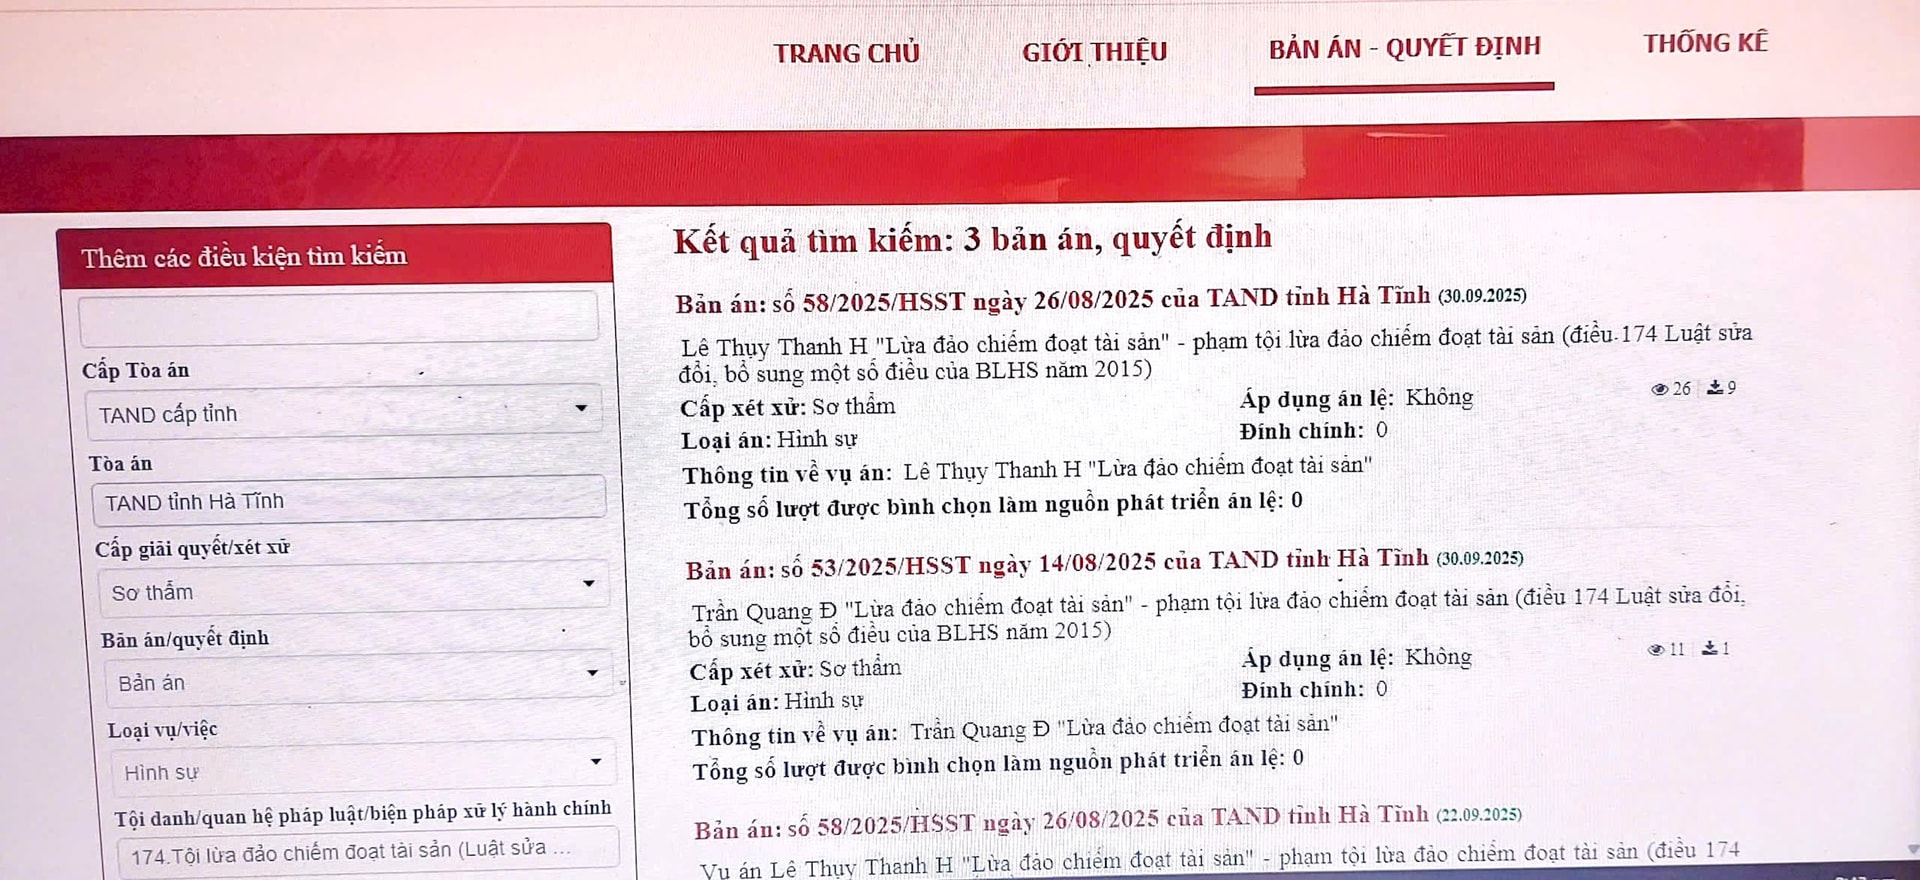Click the Tội danh field with 174.Tội lừa đảo
Image resolution: width=1920 pixels, height=880 pixels.
click(x=365, y=852)
